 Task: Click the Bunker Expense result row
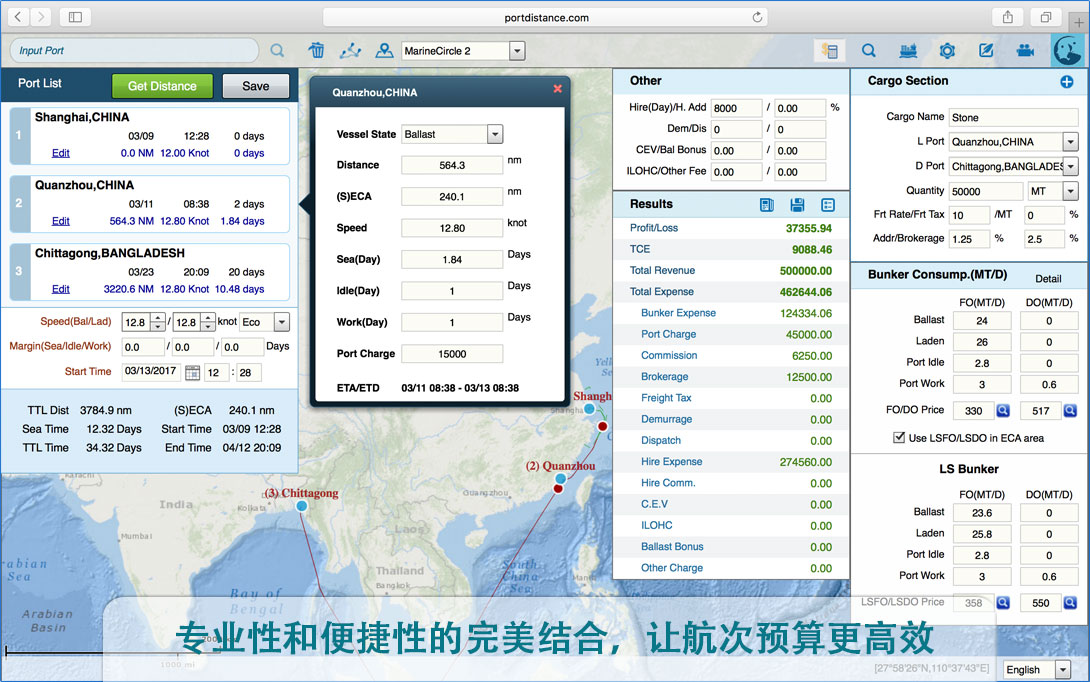point(731,313)
